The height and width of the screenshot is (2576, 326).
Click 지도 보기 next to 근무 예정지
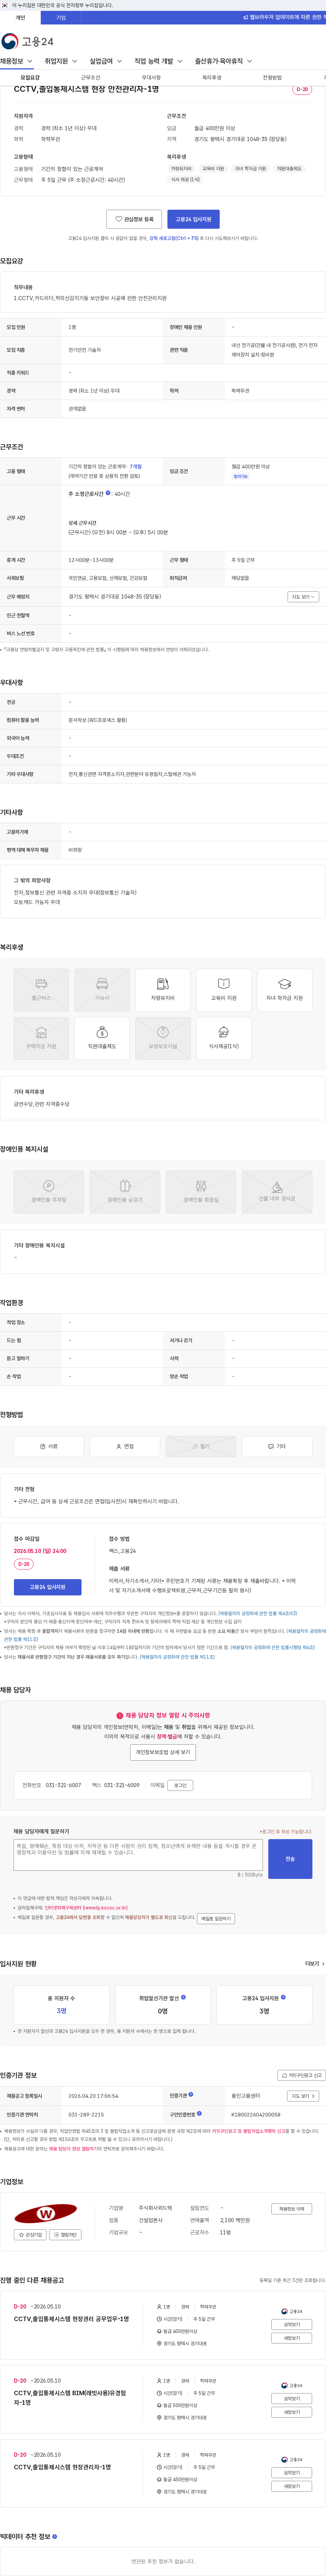[303, 597]
